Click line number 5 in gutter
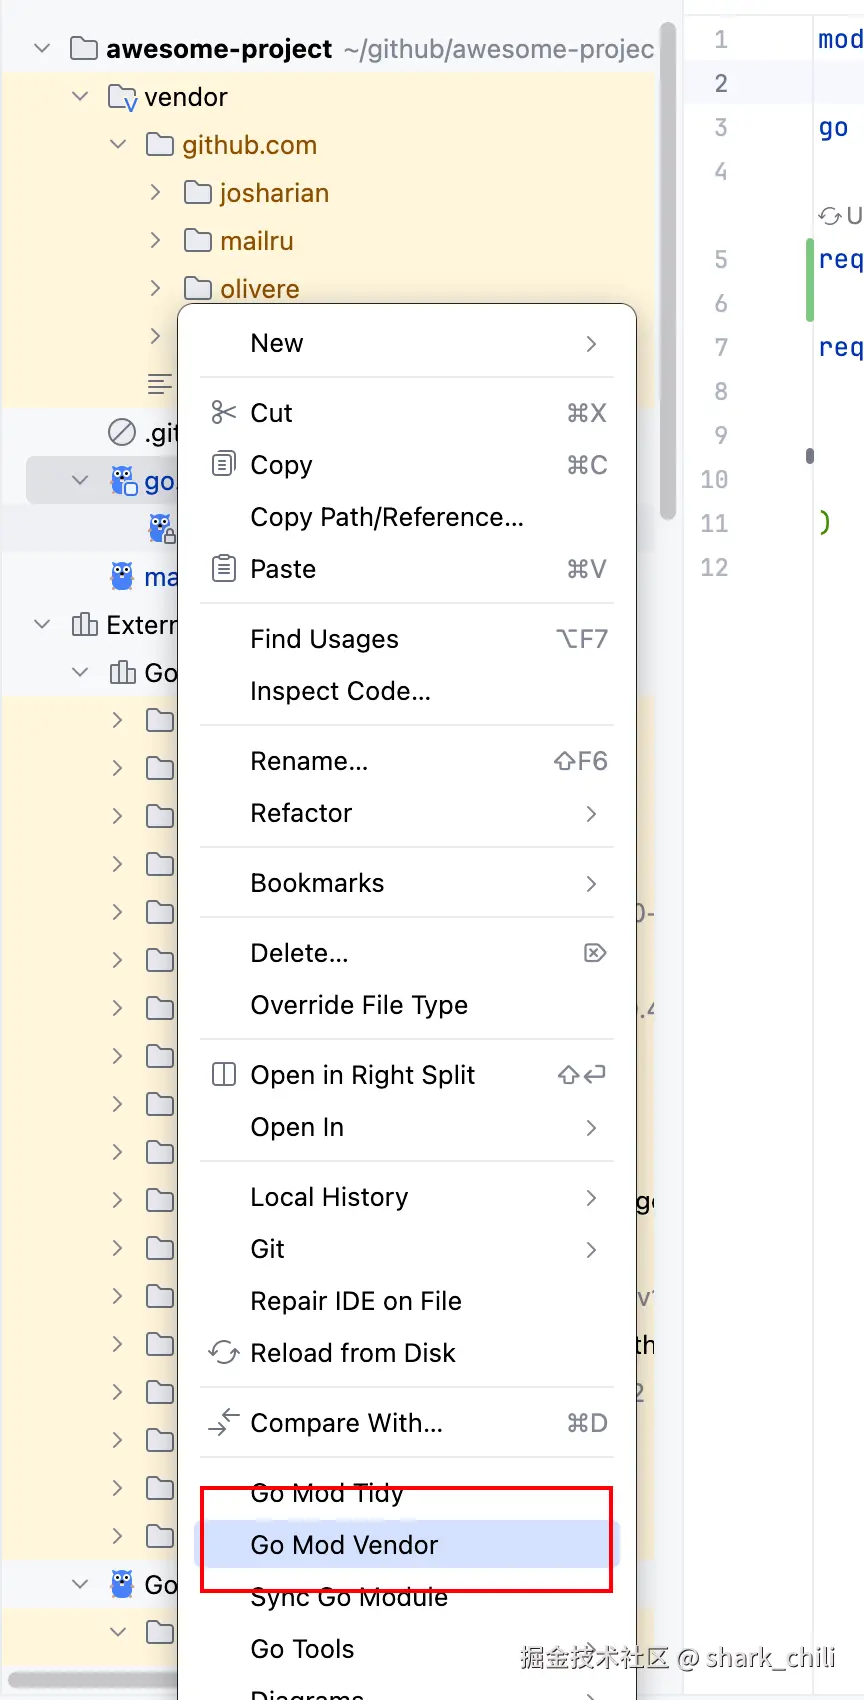 coord(720,260)
